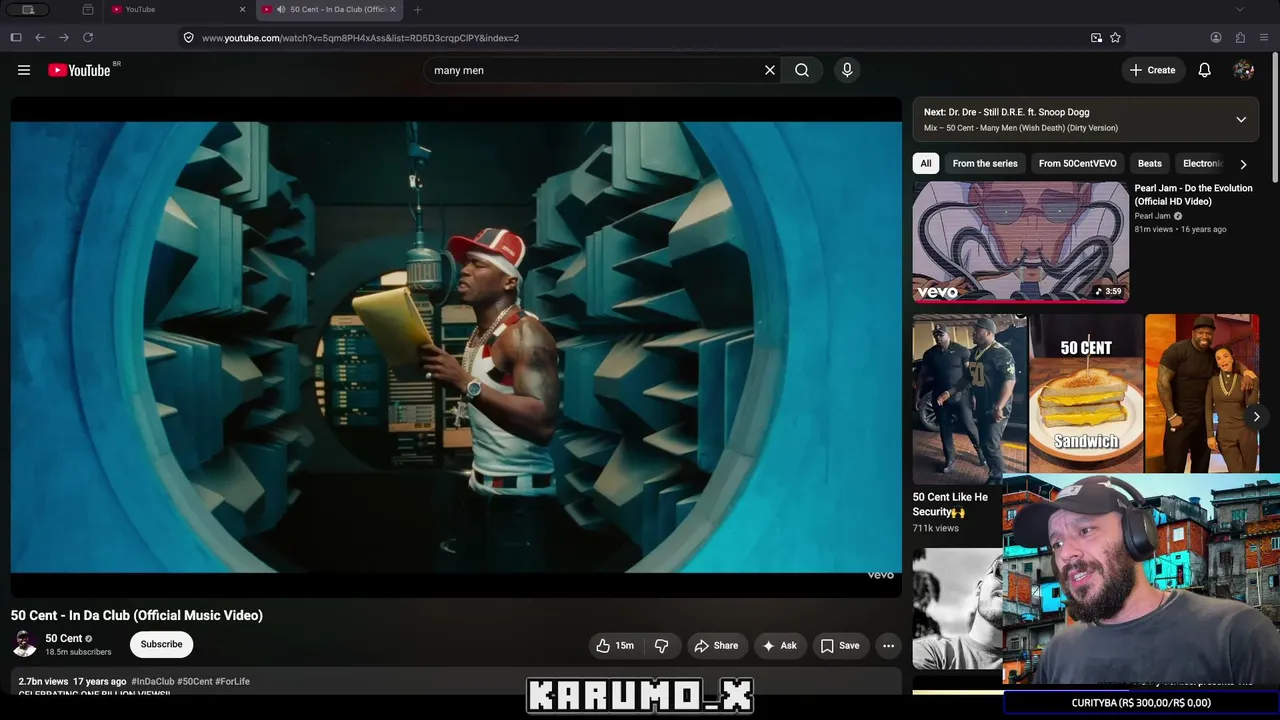Image resolution: width=1280 pixels, height=720 pixels.
Task: Open the browser application menu
Action: tap(1265, 37)
